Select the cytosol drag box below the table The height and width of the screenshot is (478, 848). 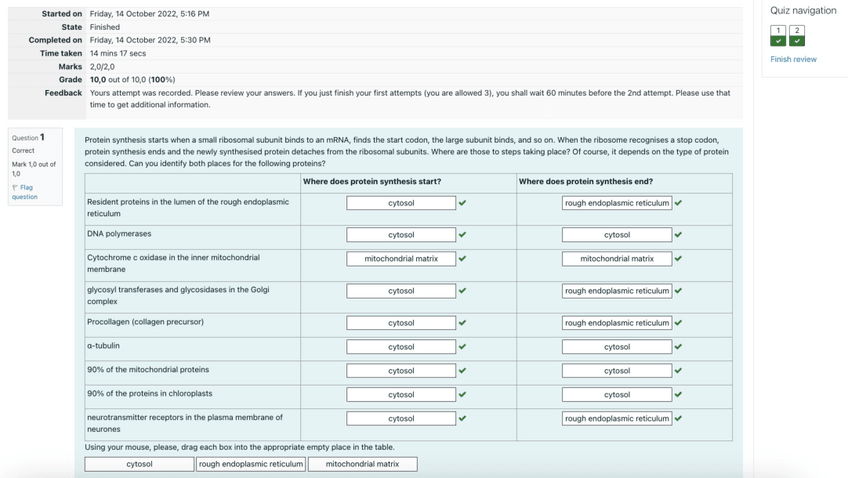(x=139, y=464)
